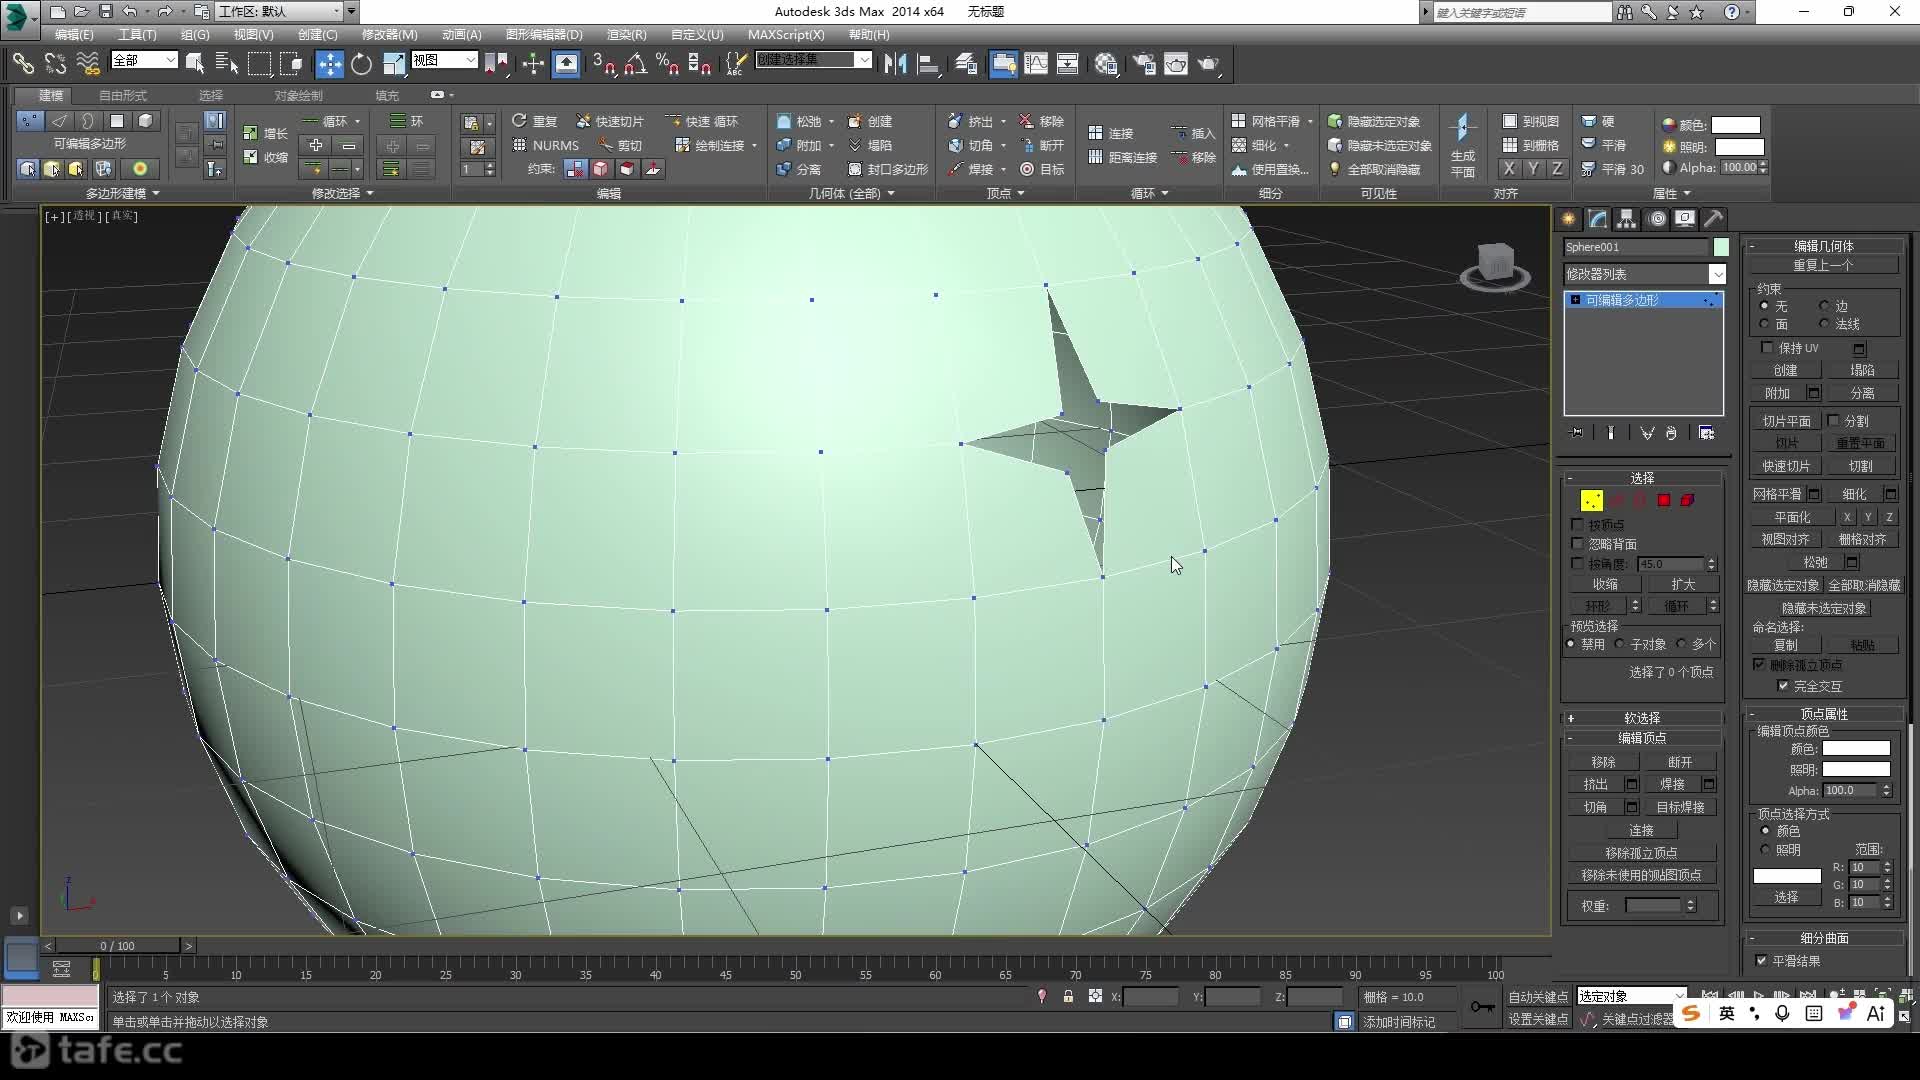The height and width of the screenshot is (1080, 1920).
Task: Click the Render Production teapot icon
Action: pos(1209,64)
